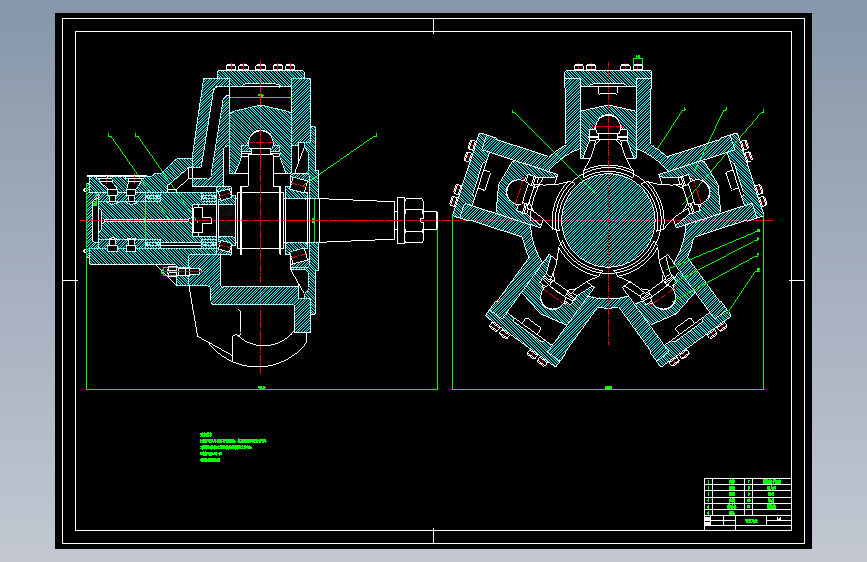The width and height of the screenshot is (867, 562).
Task: Click the small datum symbol above the top cylinder
Action: pos(638,60)
